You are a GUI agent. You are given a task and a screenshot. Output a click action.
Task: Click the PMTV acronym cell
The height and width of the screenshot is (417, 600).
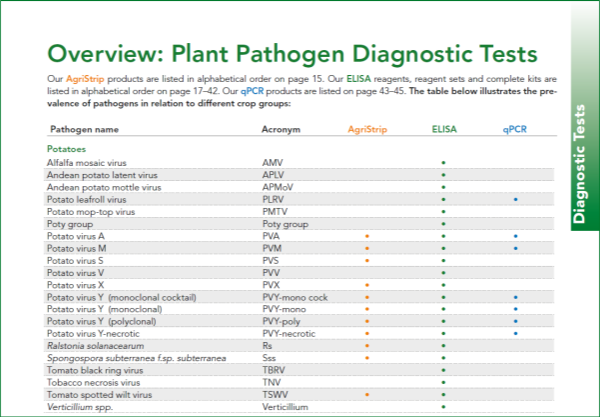point(275,212)
